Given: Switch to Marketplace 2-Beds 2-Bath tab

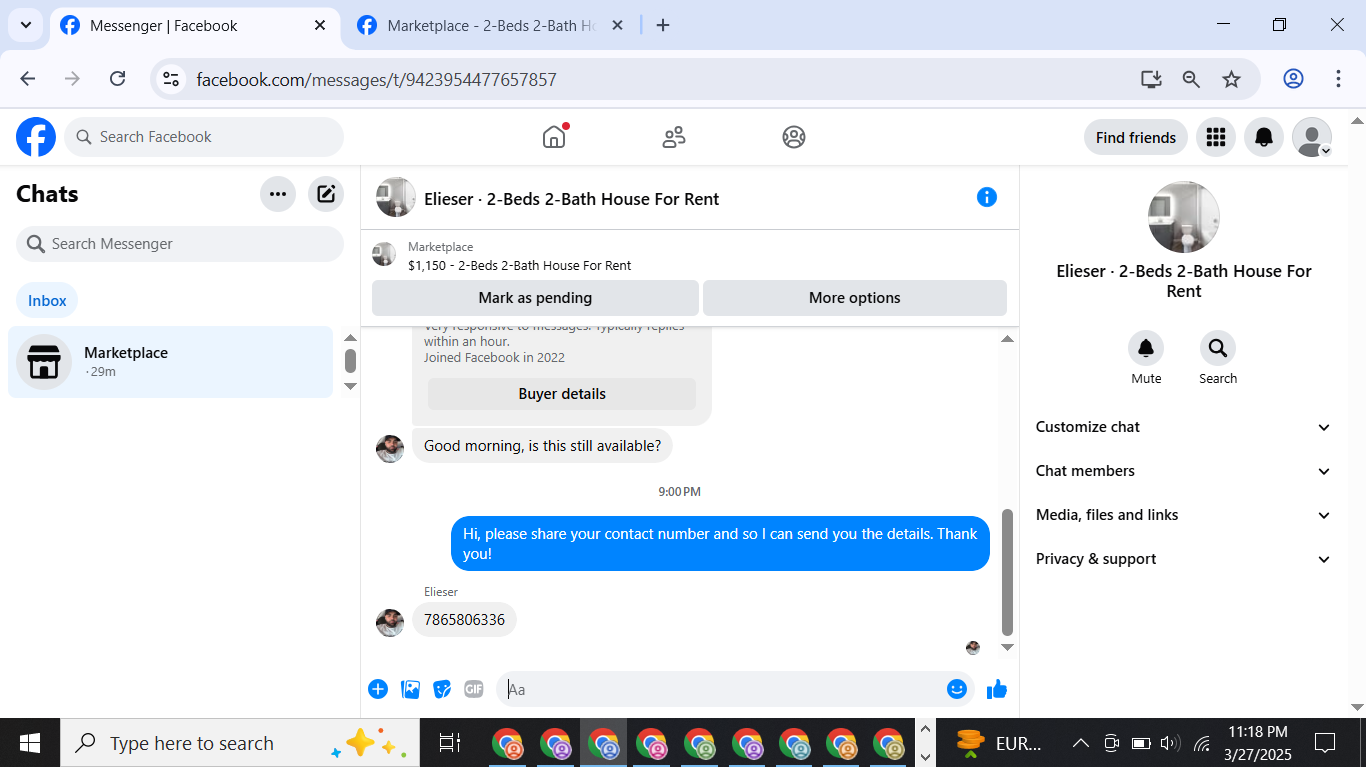Looking at the screenshot, I should [490, 26].
